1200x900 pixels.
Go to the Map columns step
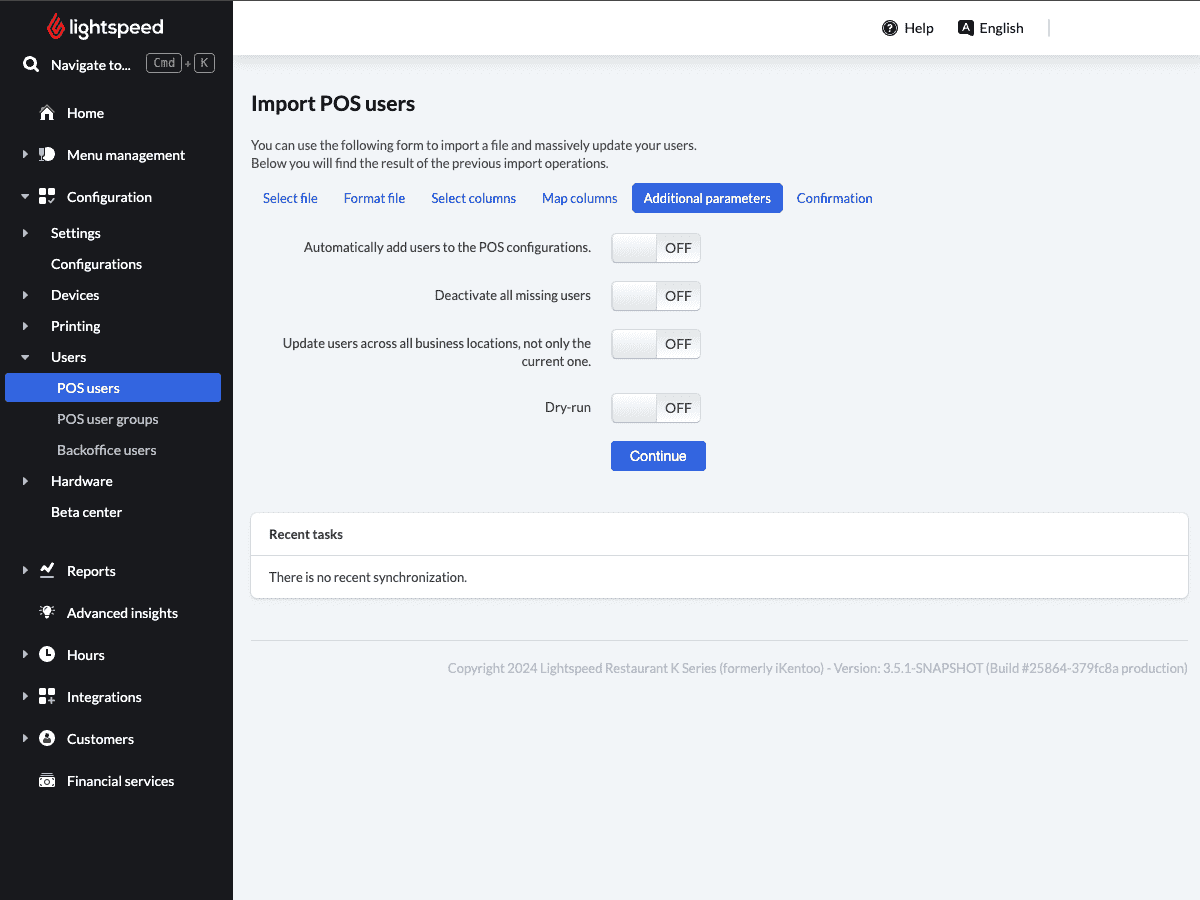point(579,198)
